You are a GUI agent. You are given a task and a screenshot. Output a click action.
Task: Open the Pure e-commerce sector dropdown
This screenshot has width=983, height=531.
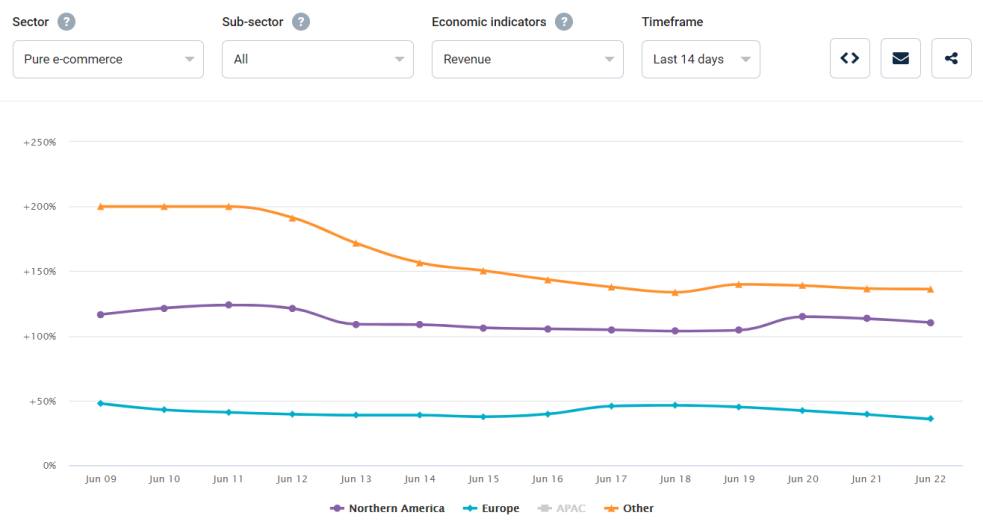point(108,59)
